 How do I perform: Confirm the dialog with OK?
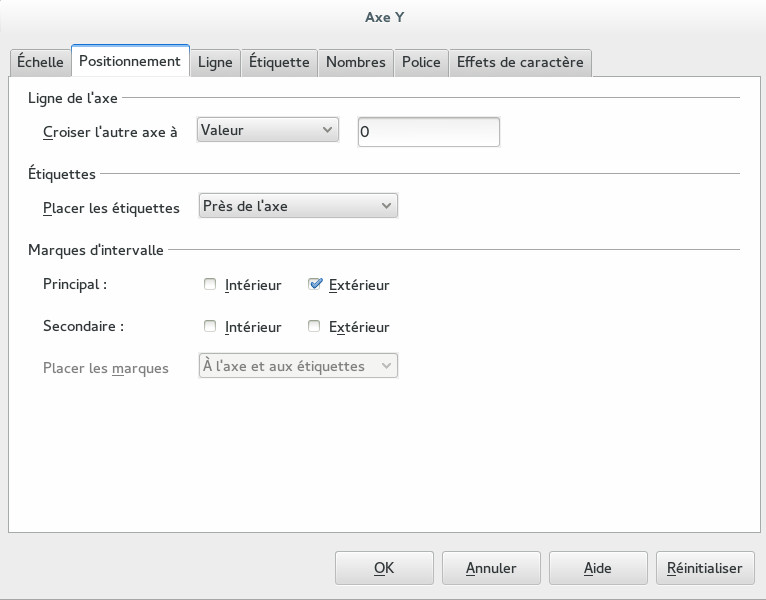(x=384, y=568)
